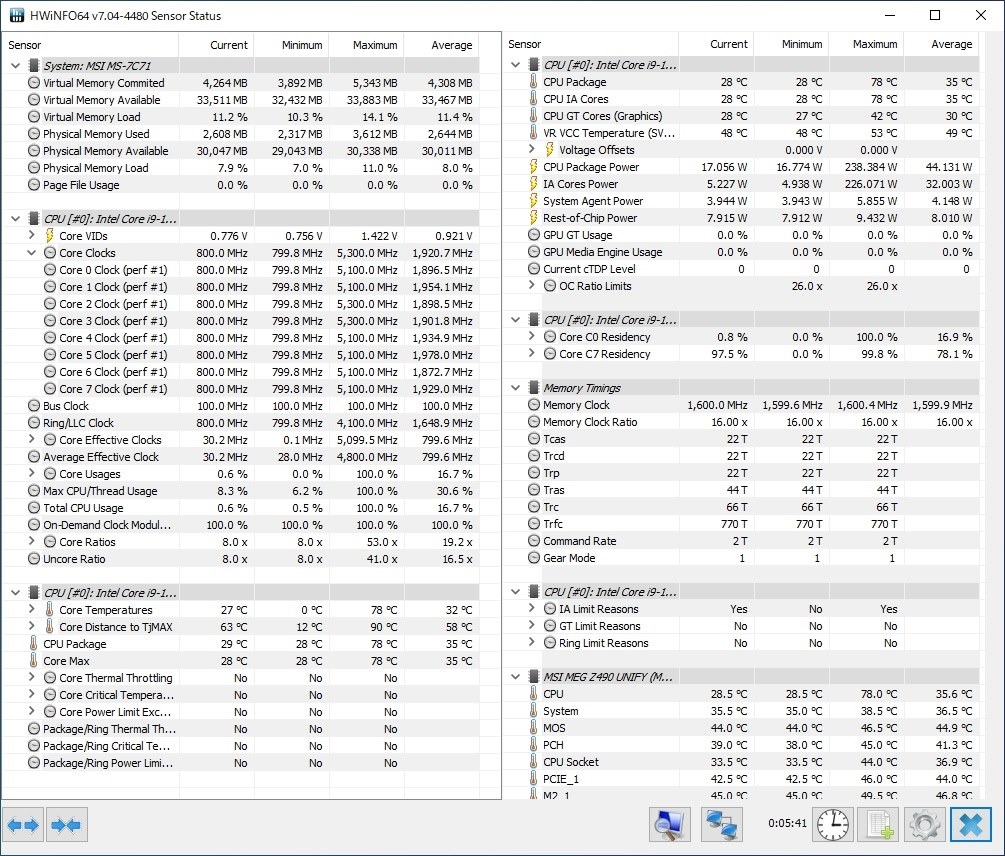Click the HWiNFO64 title bar app icon
Screen dimensions: 1005x856
17,15
